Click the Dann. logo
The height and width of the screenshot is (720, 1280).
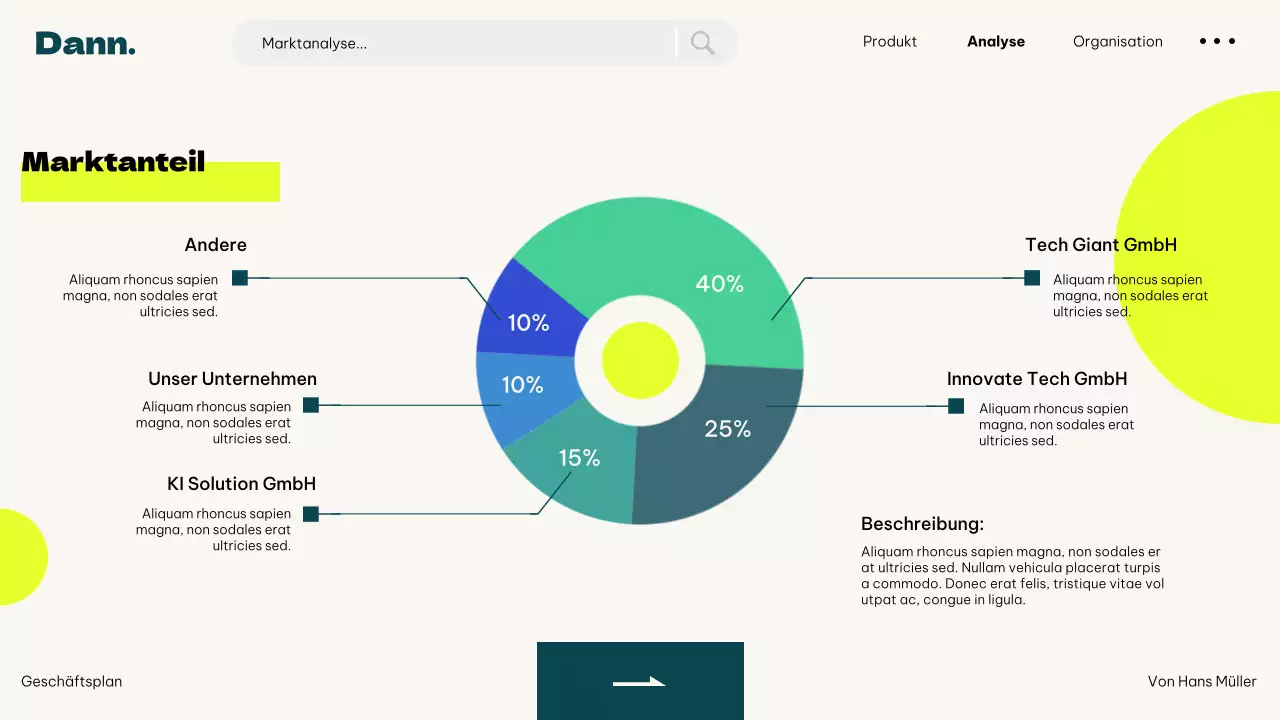click(x=85, y=43)
